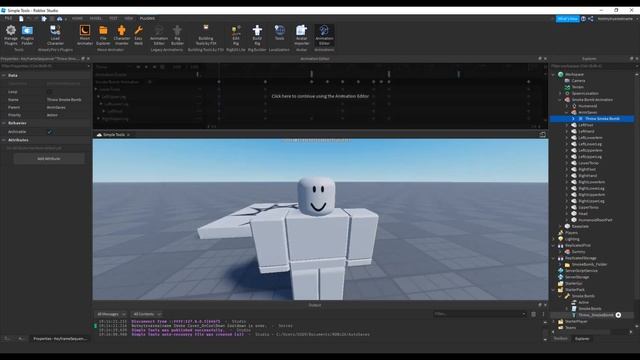Click the Add Attribute button
640x360 pixels.
point(49,158)
